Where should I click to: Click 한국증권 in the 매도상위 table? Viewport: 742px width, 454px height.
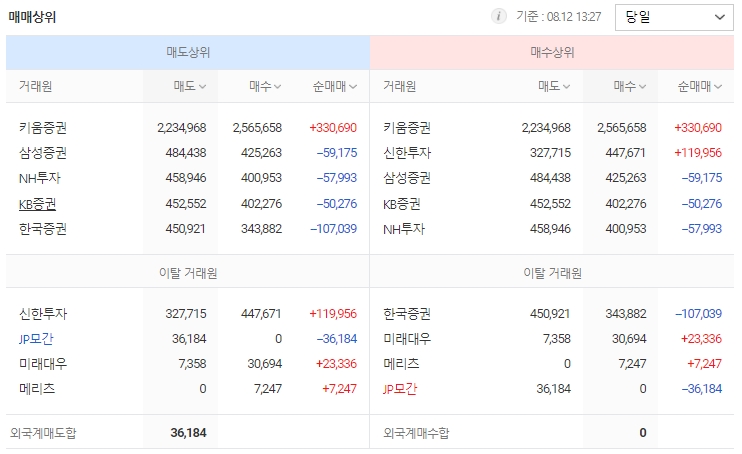[x=43, y=229]
